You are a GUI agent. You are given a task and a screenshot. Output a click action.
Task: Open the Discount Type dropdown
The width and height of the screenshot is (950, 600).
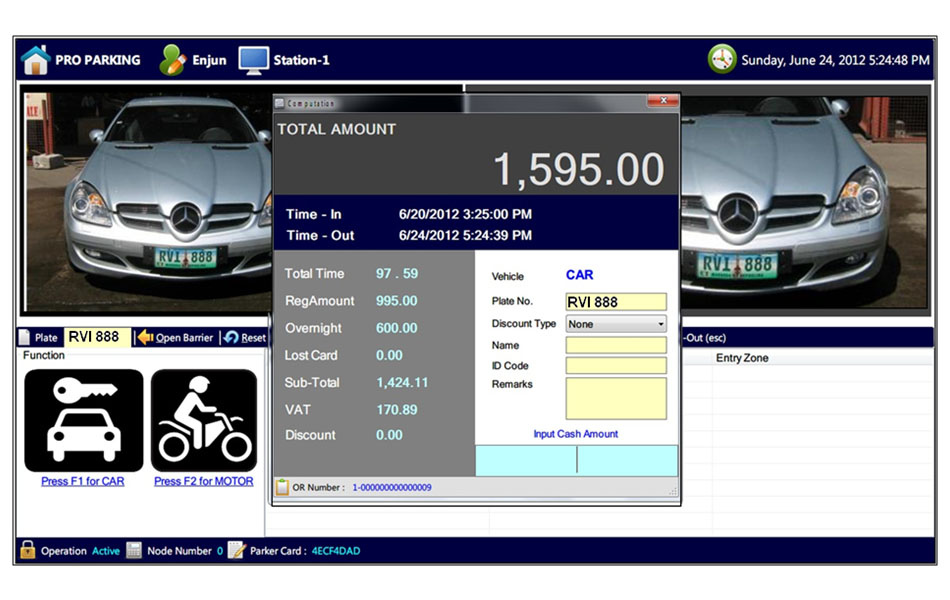[616, 324]
